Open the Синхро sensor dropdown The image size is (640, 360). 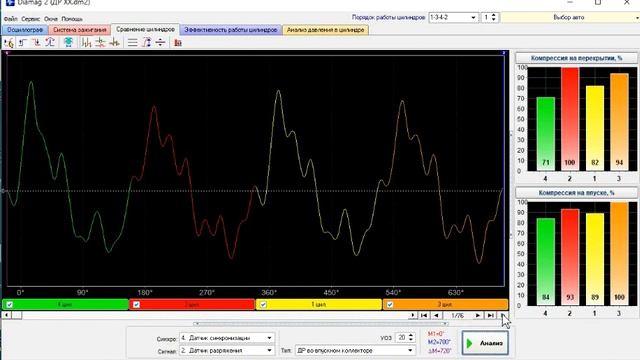point(227,338)
